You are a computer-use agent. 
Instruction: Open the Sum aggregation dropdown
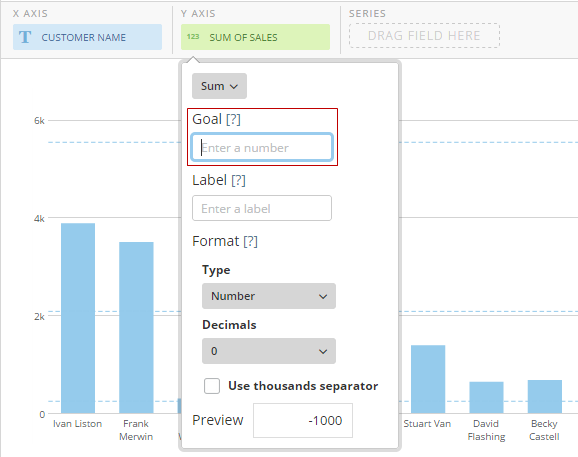coord(219,86)
